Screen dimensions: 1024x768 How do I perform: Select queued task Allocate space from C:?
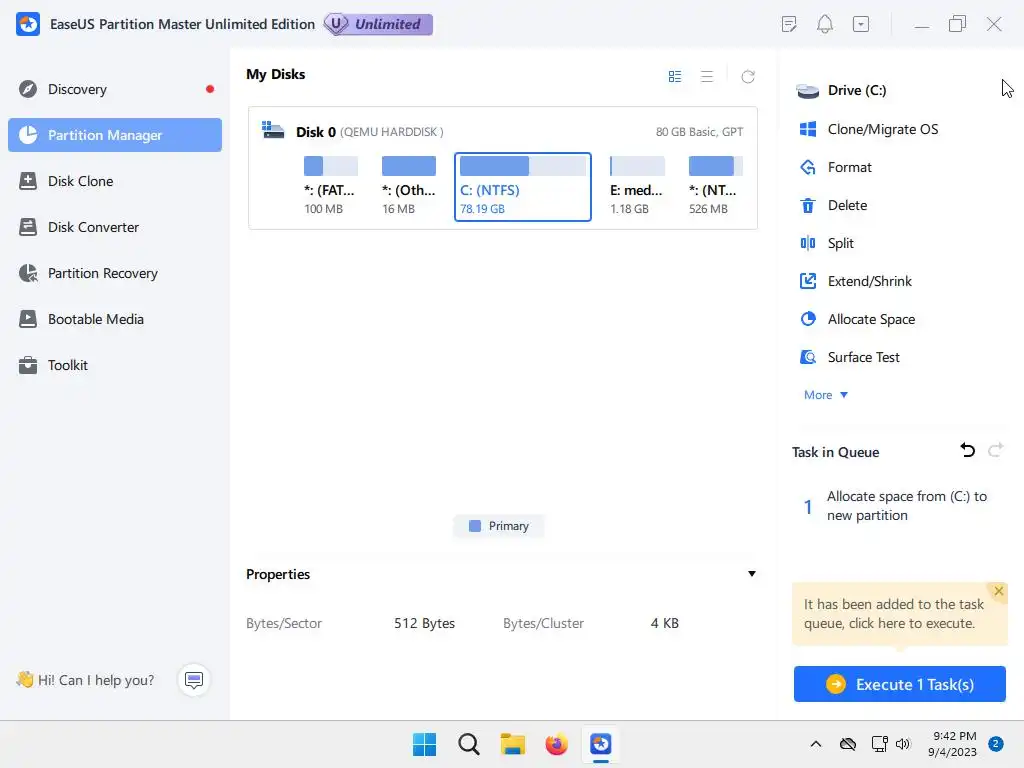899,506
